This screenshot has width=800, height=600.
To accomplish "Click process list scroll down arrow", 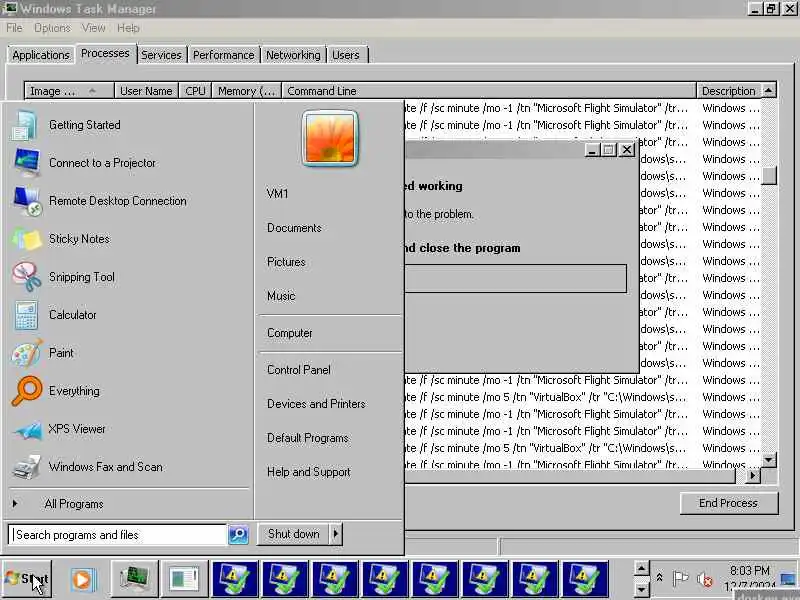I will [x=769, y=460].
